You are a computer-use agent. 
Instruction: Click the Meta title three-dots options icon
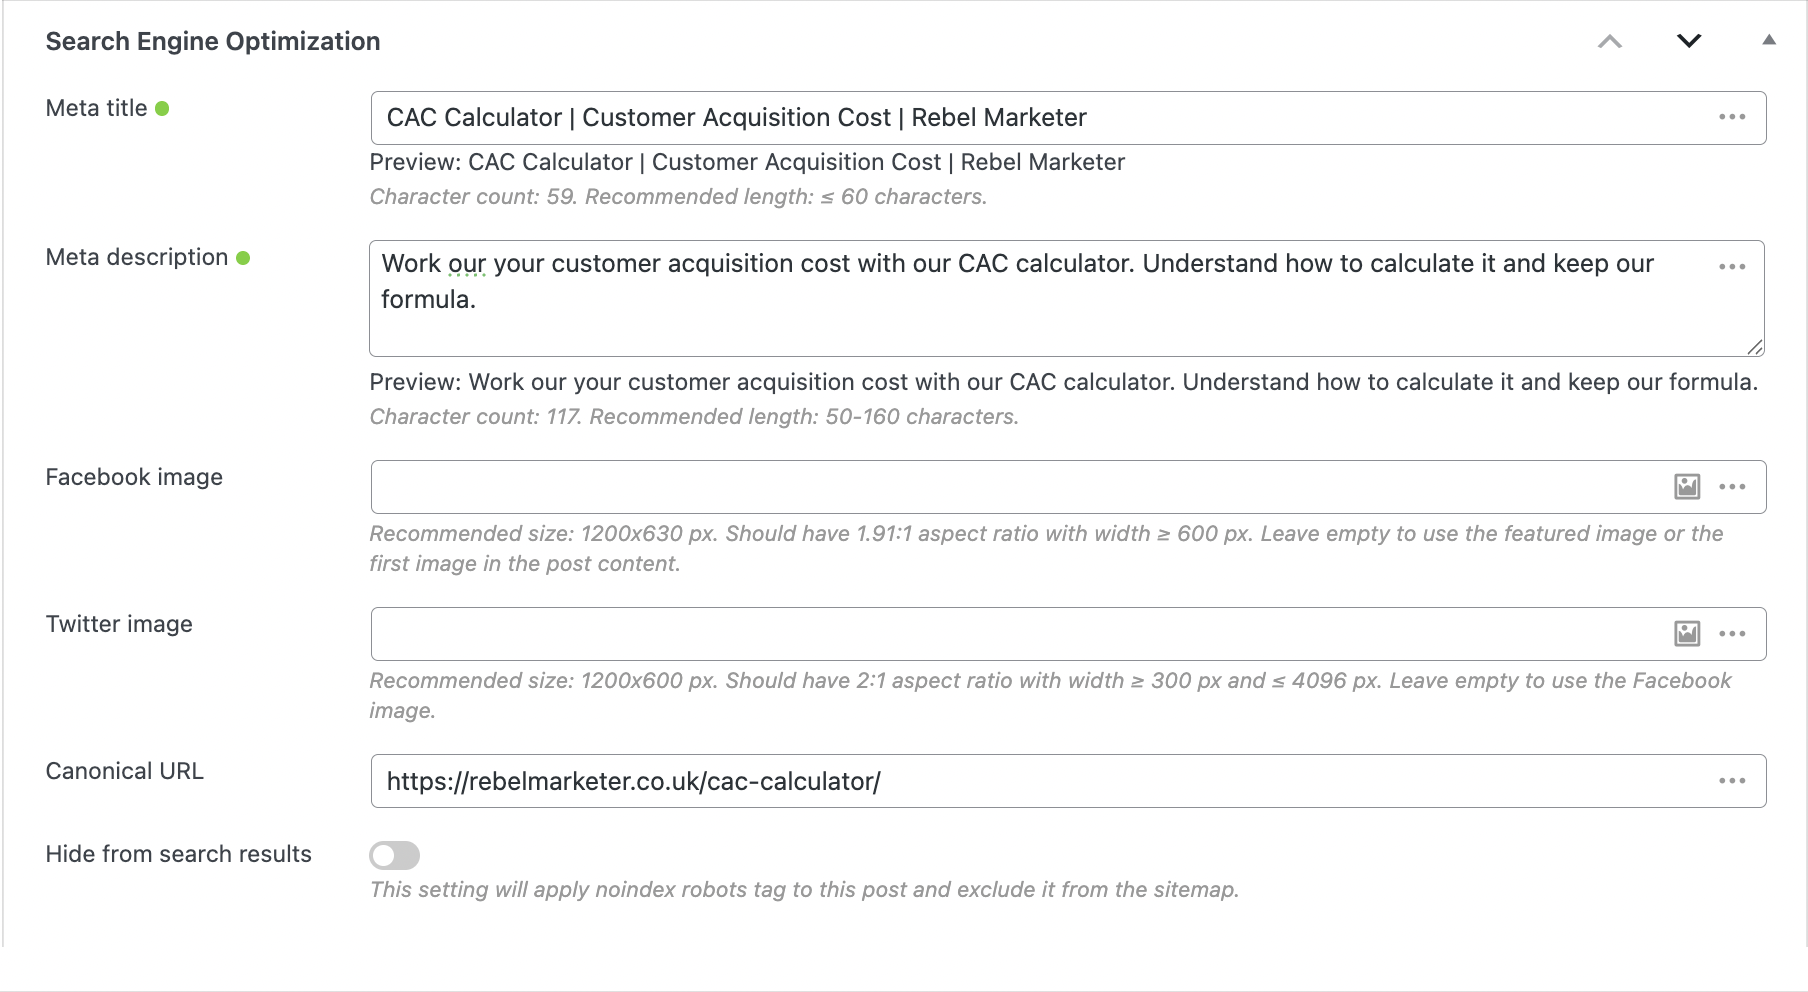point(1732,117)
